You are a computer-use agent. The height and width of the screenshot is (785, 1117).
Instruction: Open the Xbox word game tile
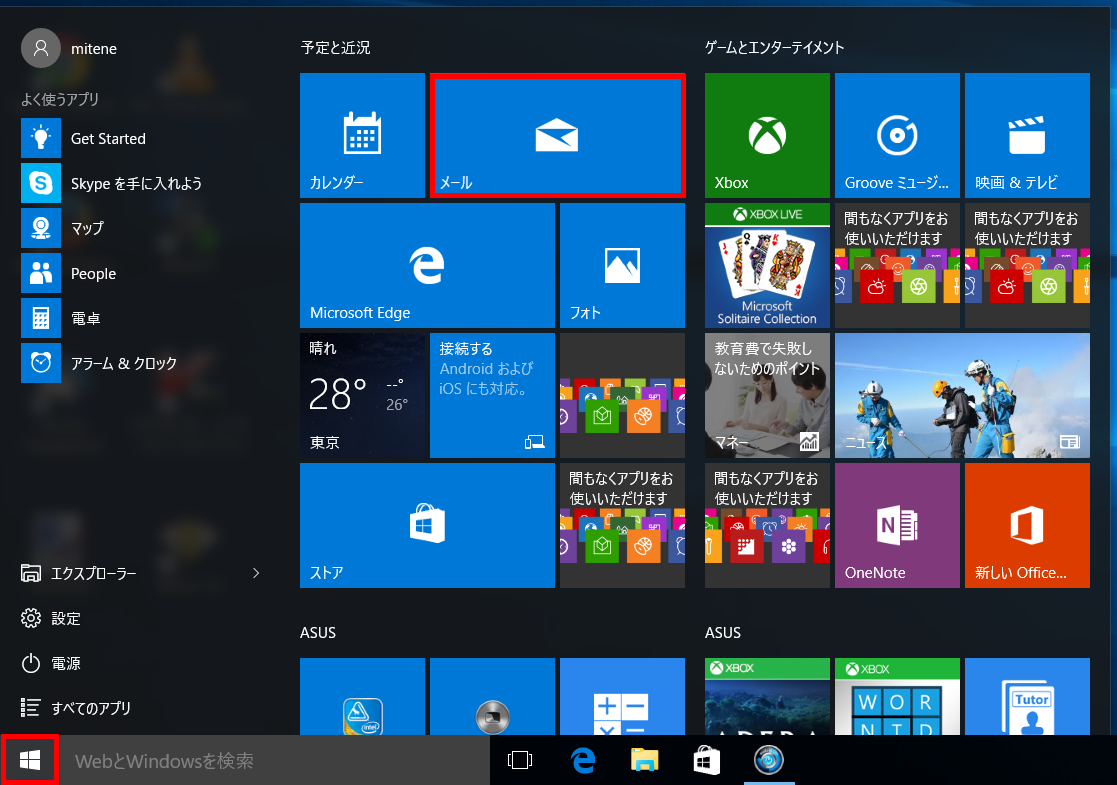[897, 697]
